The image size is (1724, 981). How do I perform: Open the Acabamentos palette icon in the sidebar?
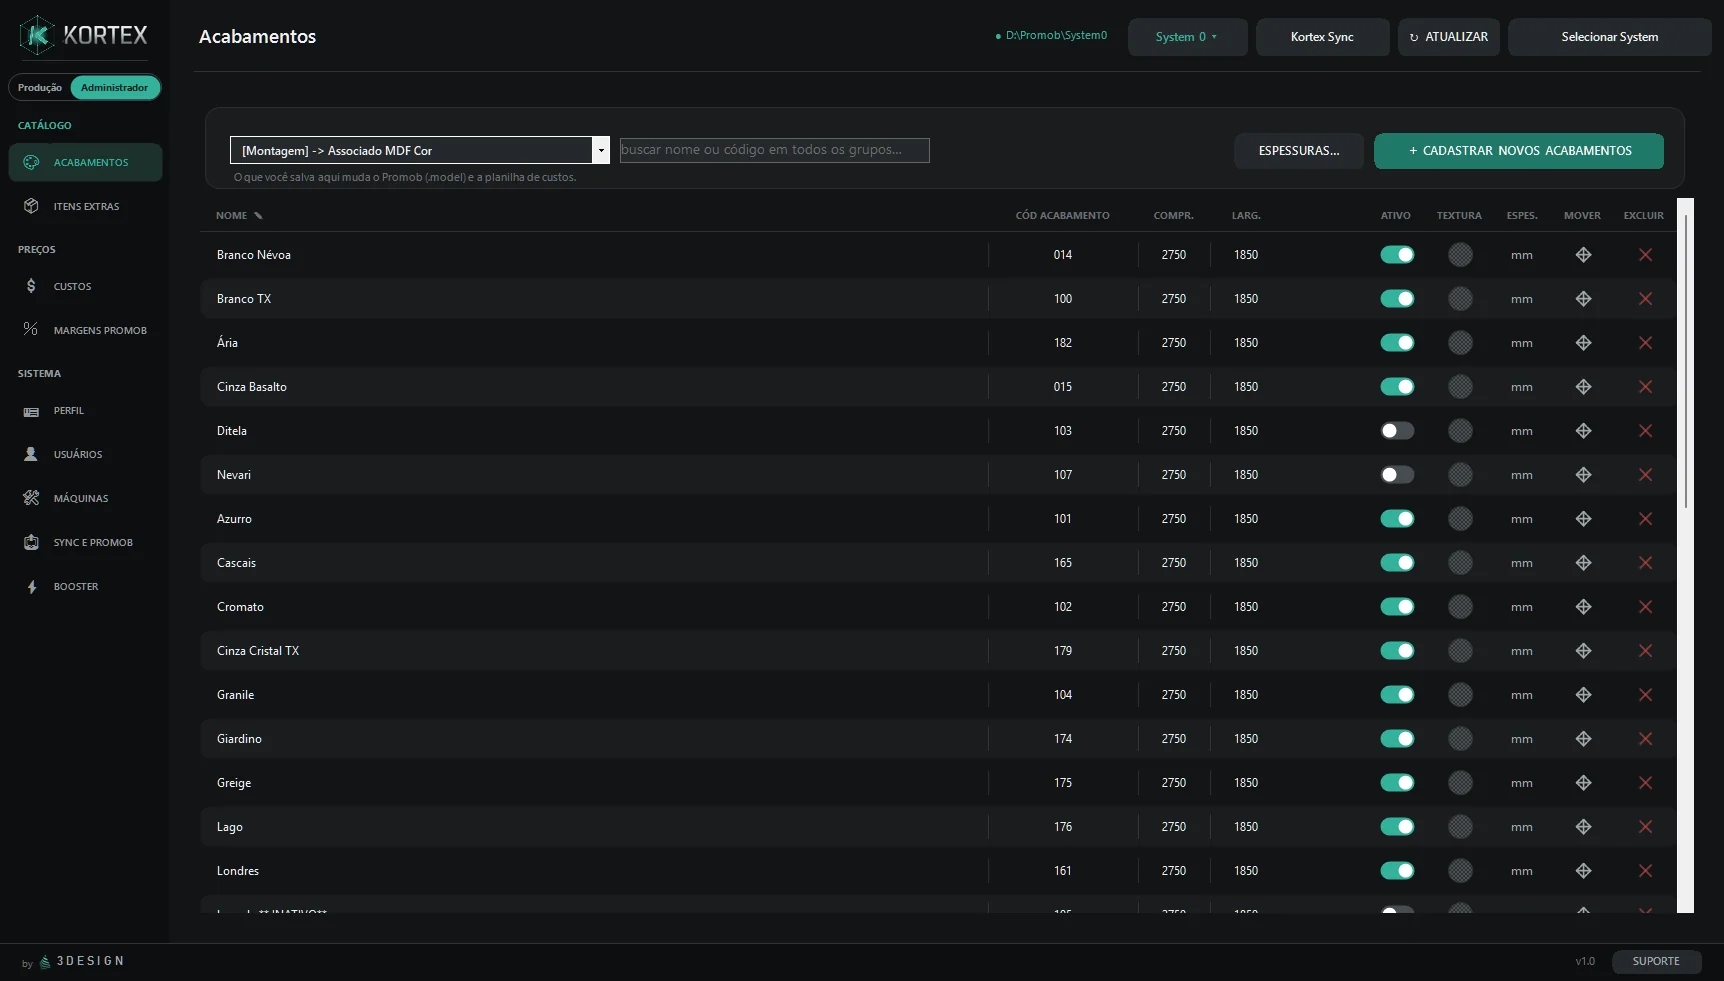[x=31, y=162]
